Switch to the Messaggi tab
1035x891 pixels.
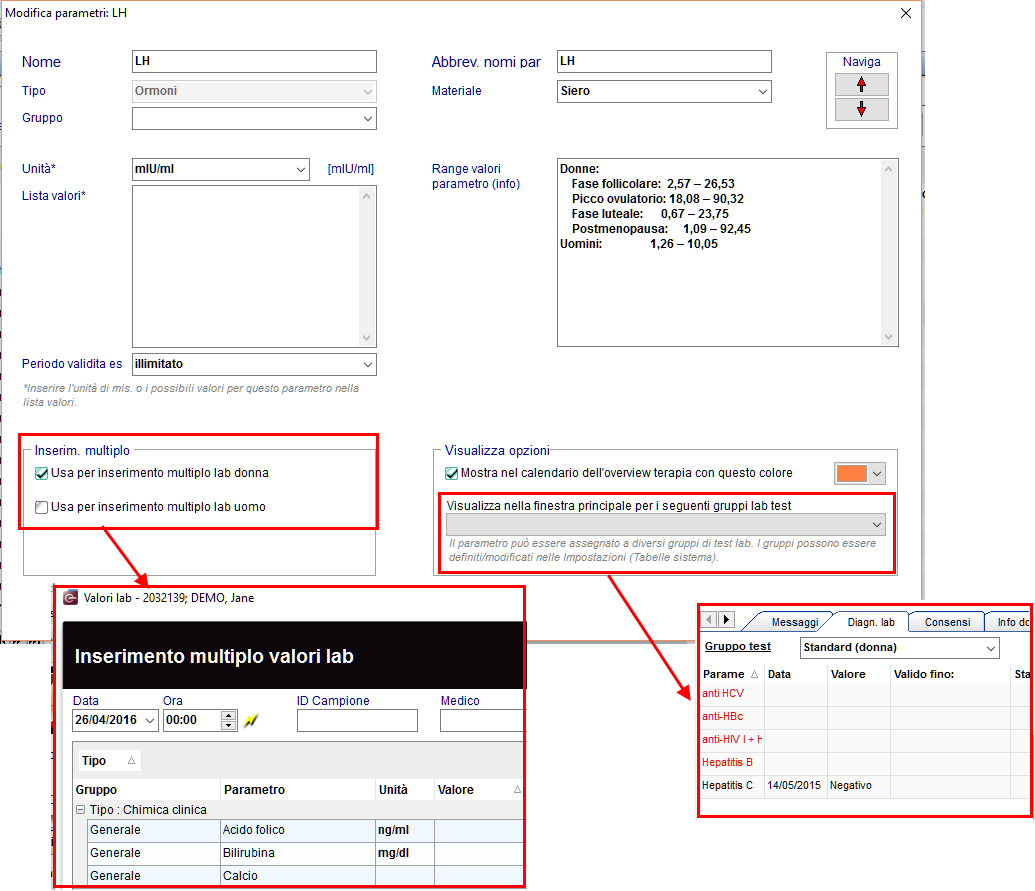pyautogui.click(x=795, y=622)
